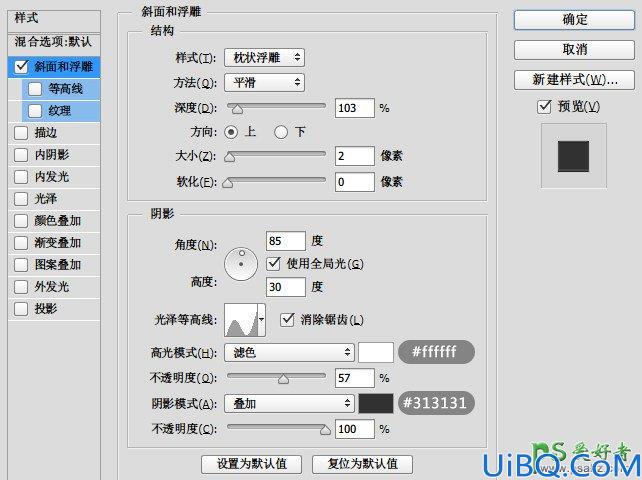This screenshot has width=642, height=480.
Task: Select the 外发光 style entry label
Action: [52, 287]
